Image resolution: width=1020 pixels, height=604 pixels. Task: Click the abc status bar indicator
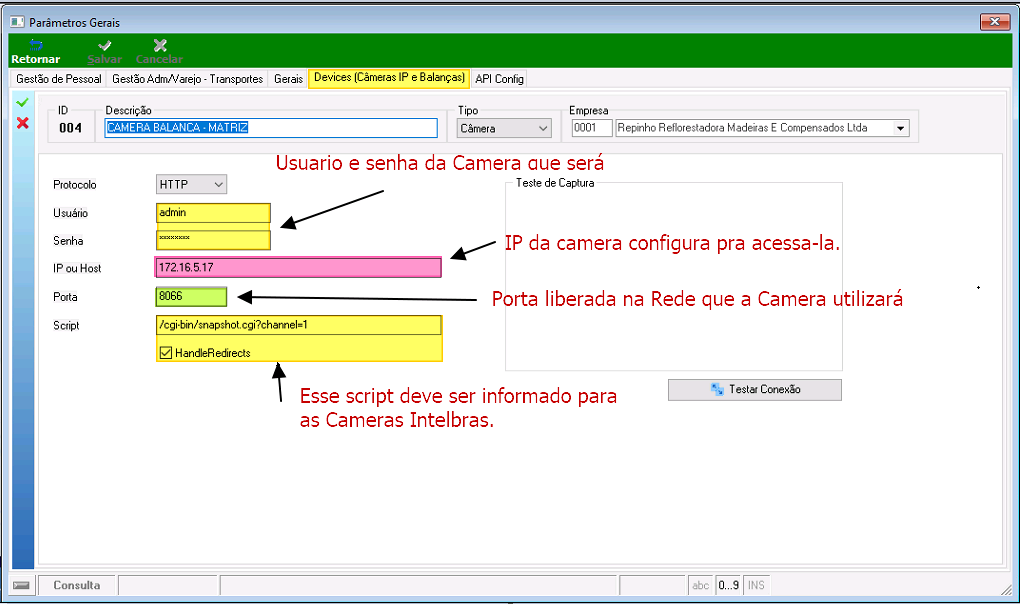coord(701,585)
